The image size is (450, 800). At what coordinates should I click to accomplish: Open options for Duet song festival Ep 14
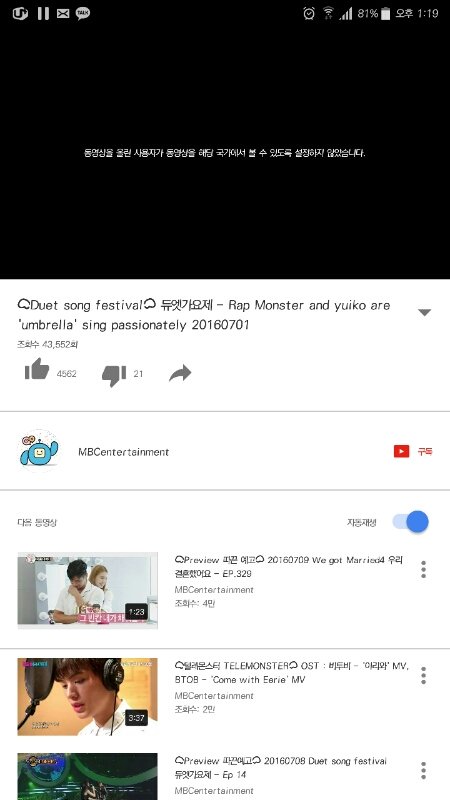[423, 770]
